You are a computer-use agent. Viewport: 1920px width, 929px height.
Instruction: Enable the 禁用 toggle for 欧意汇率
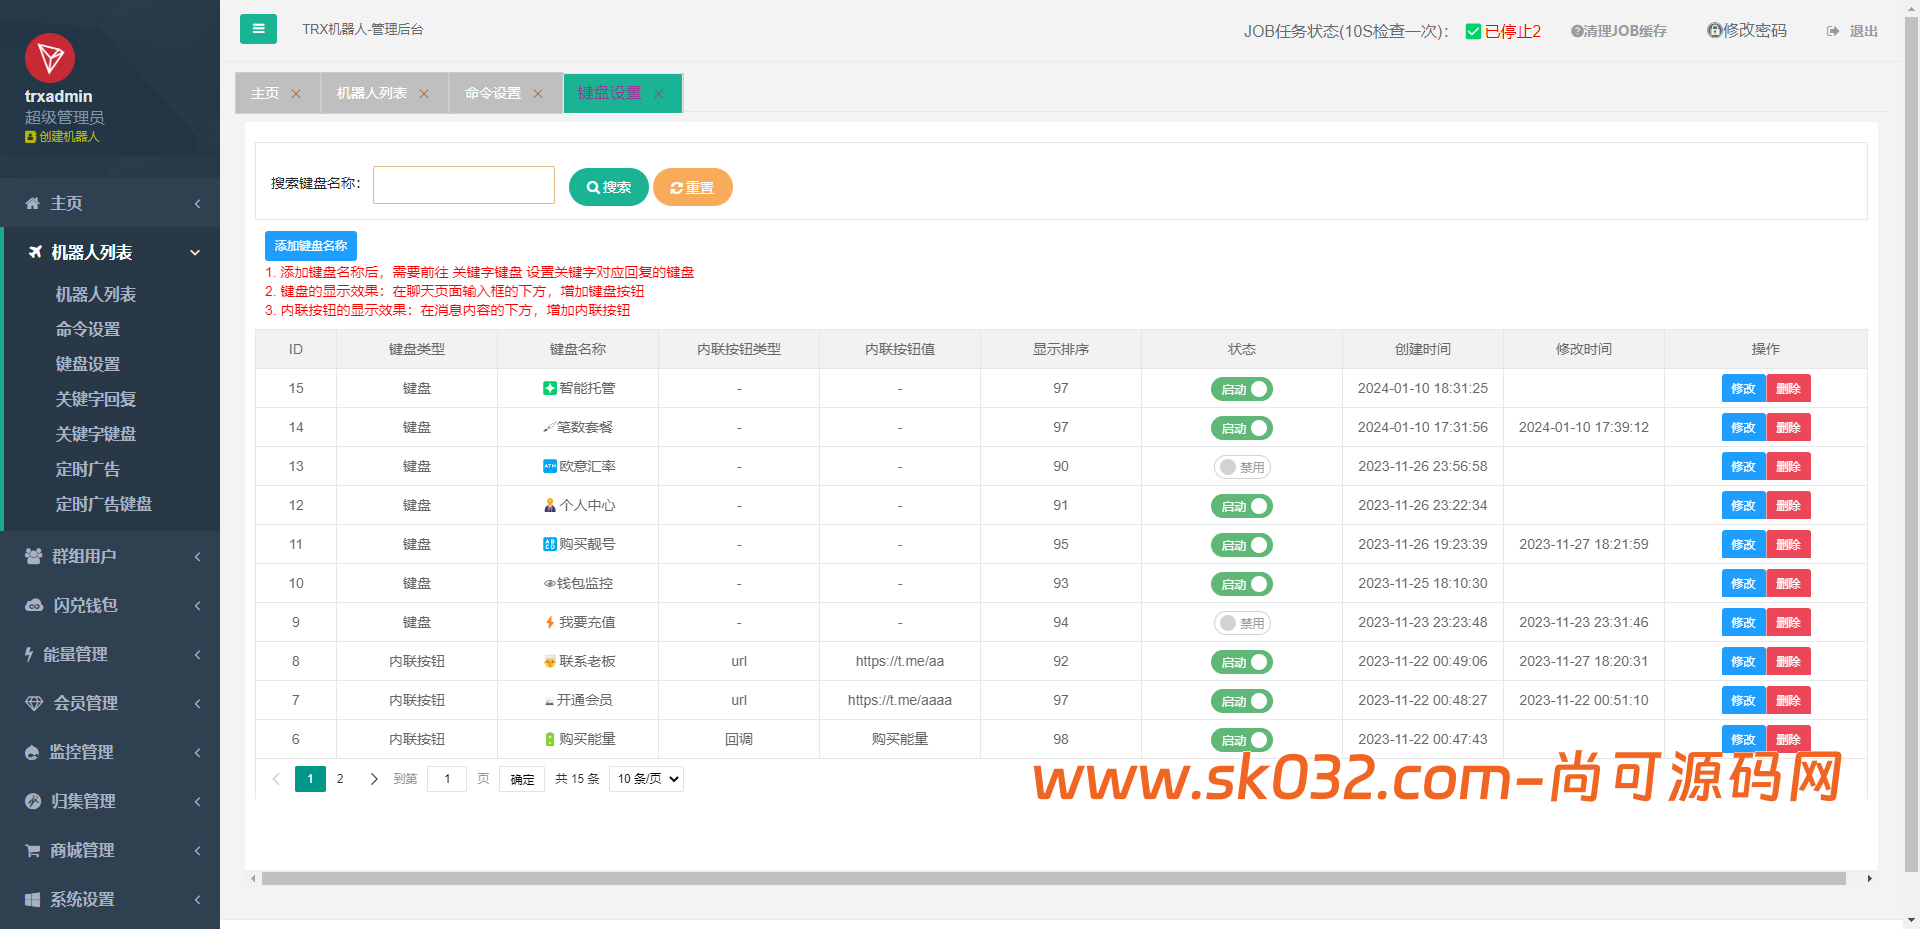point(1242,466)
